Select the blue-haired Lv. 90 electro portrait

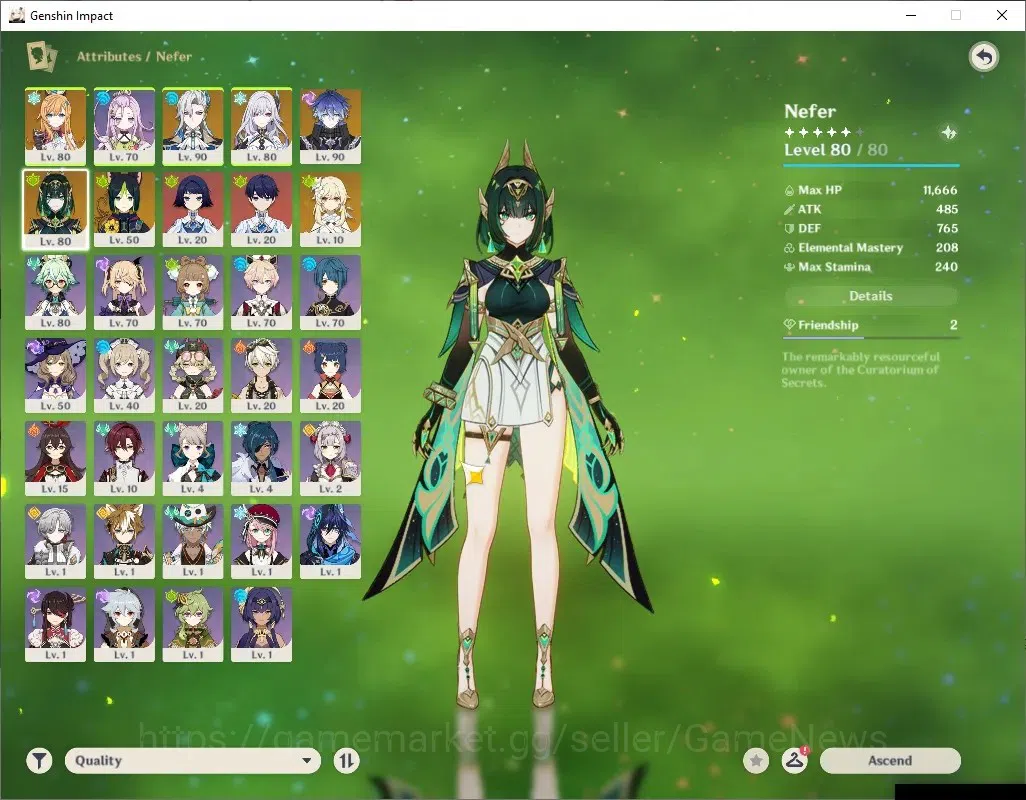(x=330, y=127)
